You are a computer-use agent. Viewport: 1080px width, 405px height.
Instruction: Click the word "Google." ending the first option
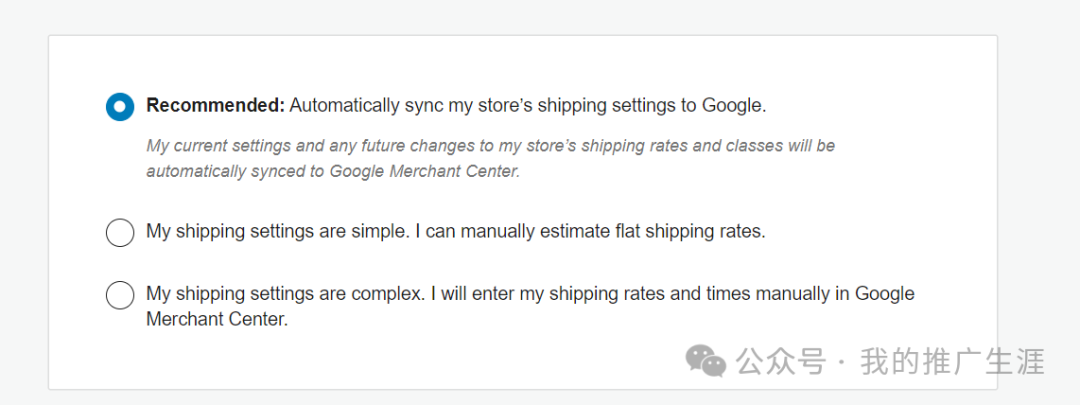[x=734, y=105]
